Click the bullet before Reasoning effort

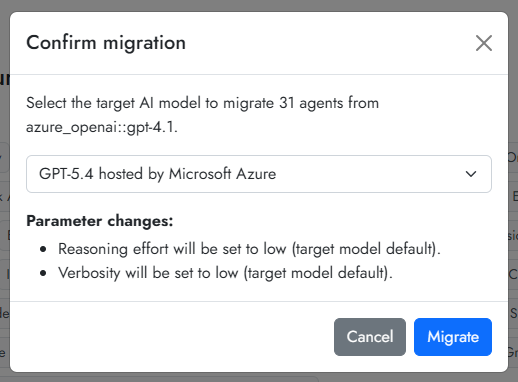tap(43, 249)
